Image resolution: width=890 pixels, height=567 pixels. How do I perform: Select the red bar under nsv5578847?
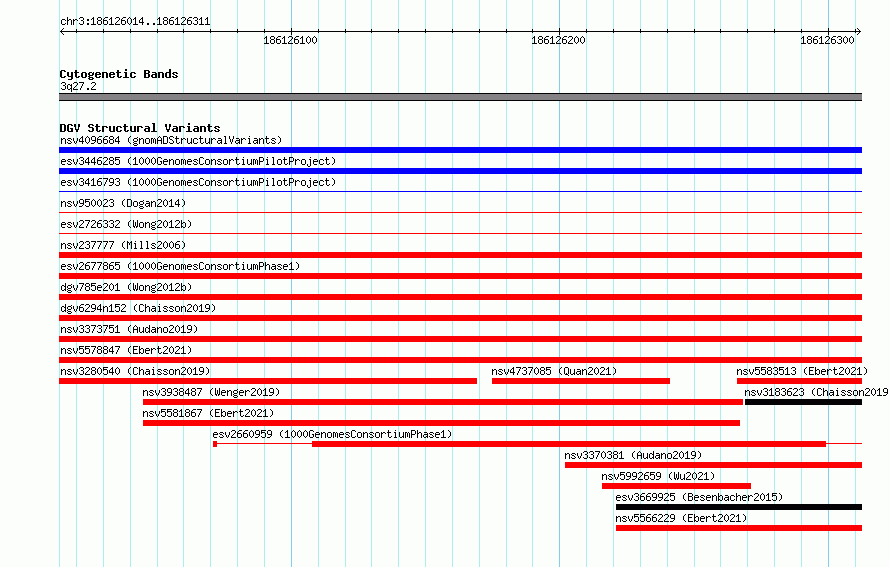(x=460, y=360)
